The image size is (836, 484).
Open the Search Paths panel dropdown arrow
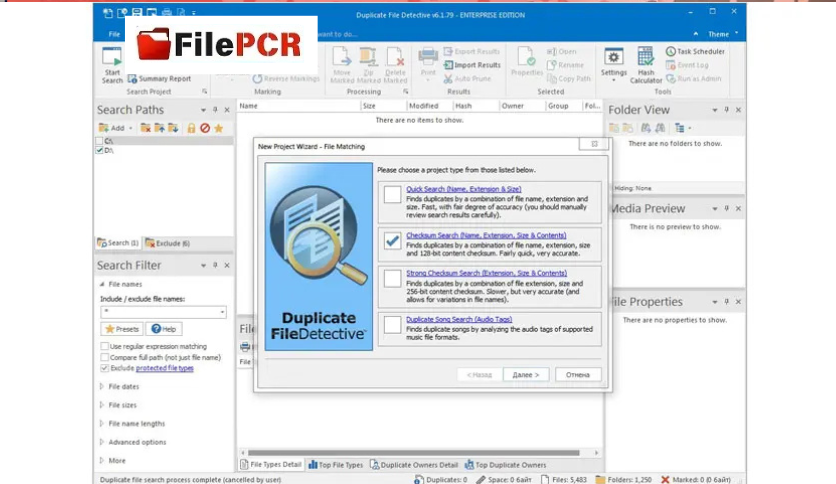(x=203, y=110)
